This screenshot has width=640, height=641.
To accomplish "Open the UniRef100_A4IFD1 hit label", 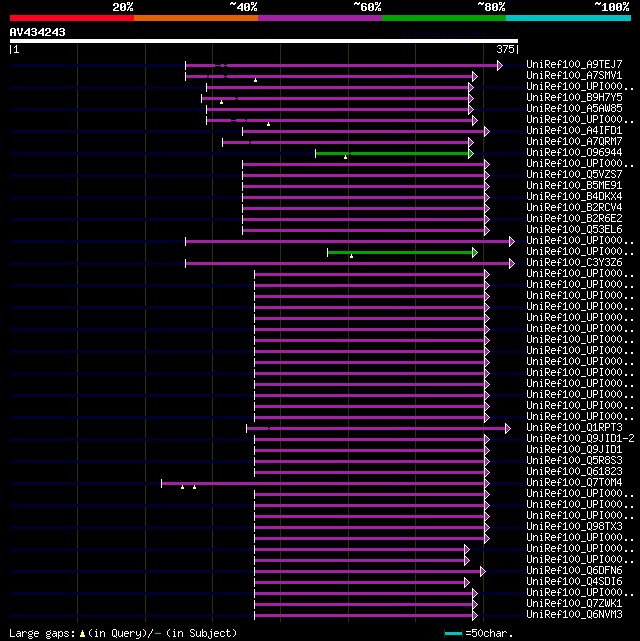I will tap(574, 130).
